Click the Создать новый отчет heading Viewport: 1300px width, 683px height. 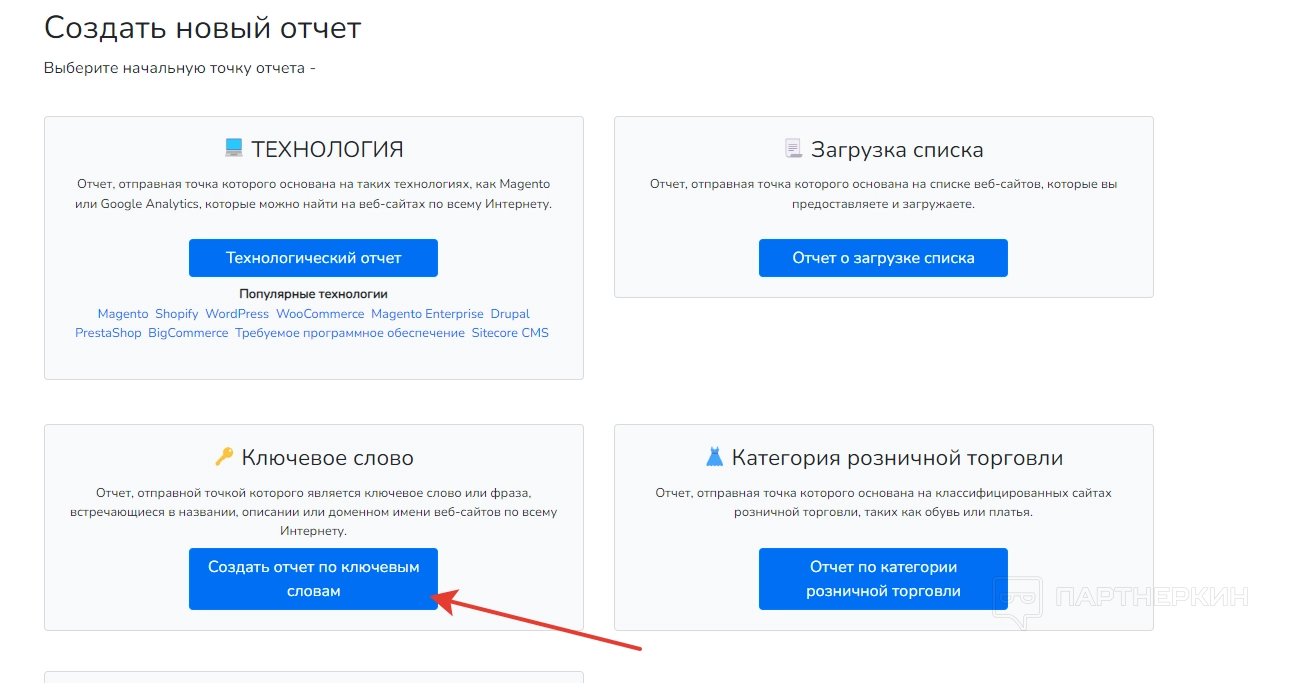(202, 28)
